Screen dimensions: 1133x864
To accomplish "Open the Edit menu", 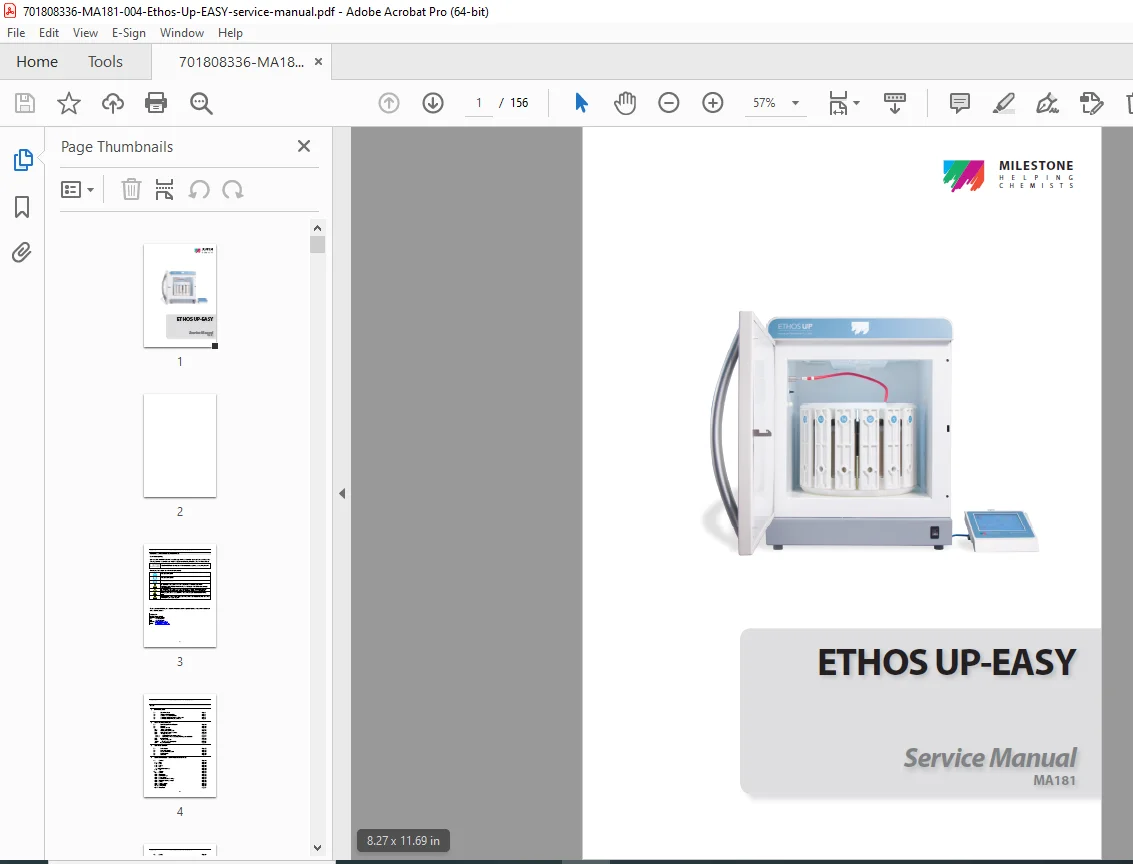I will pos(48,33).
